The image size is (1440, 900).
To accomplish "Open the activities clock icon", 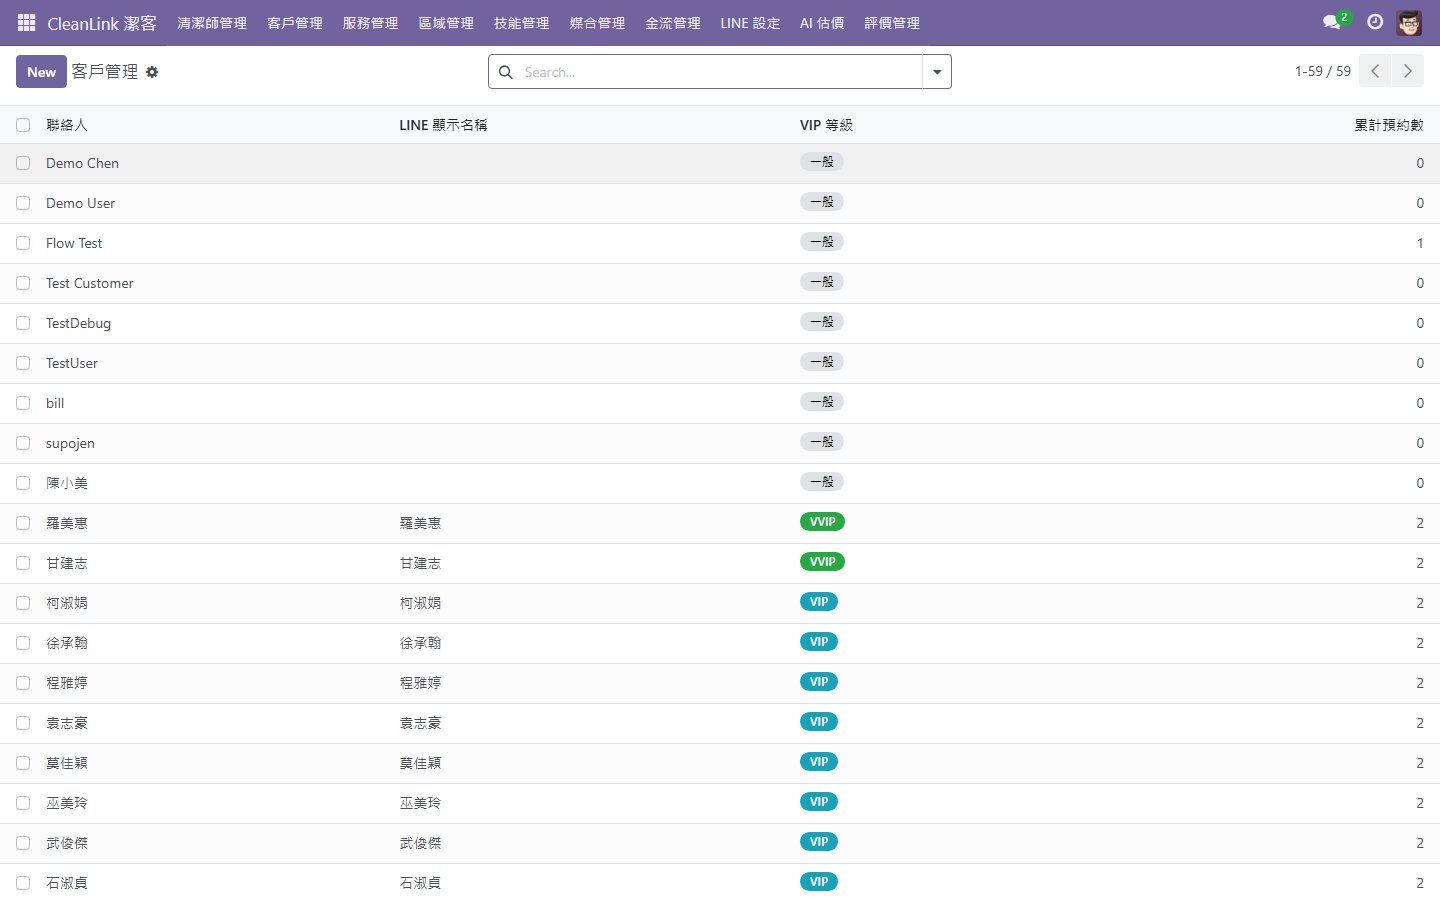I will click(1375, 22).
